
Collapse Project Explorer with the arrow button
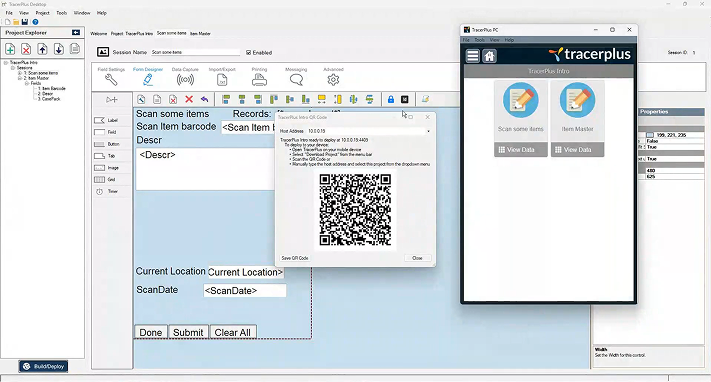[x=76, y=33]
